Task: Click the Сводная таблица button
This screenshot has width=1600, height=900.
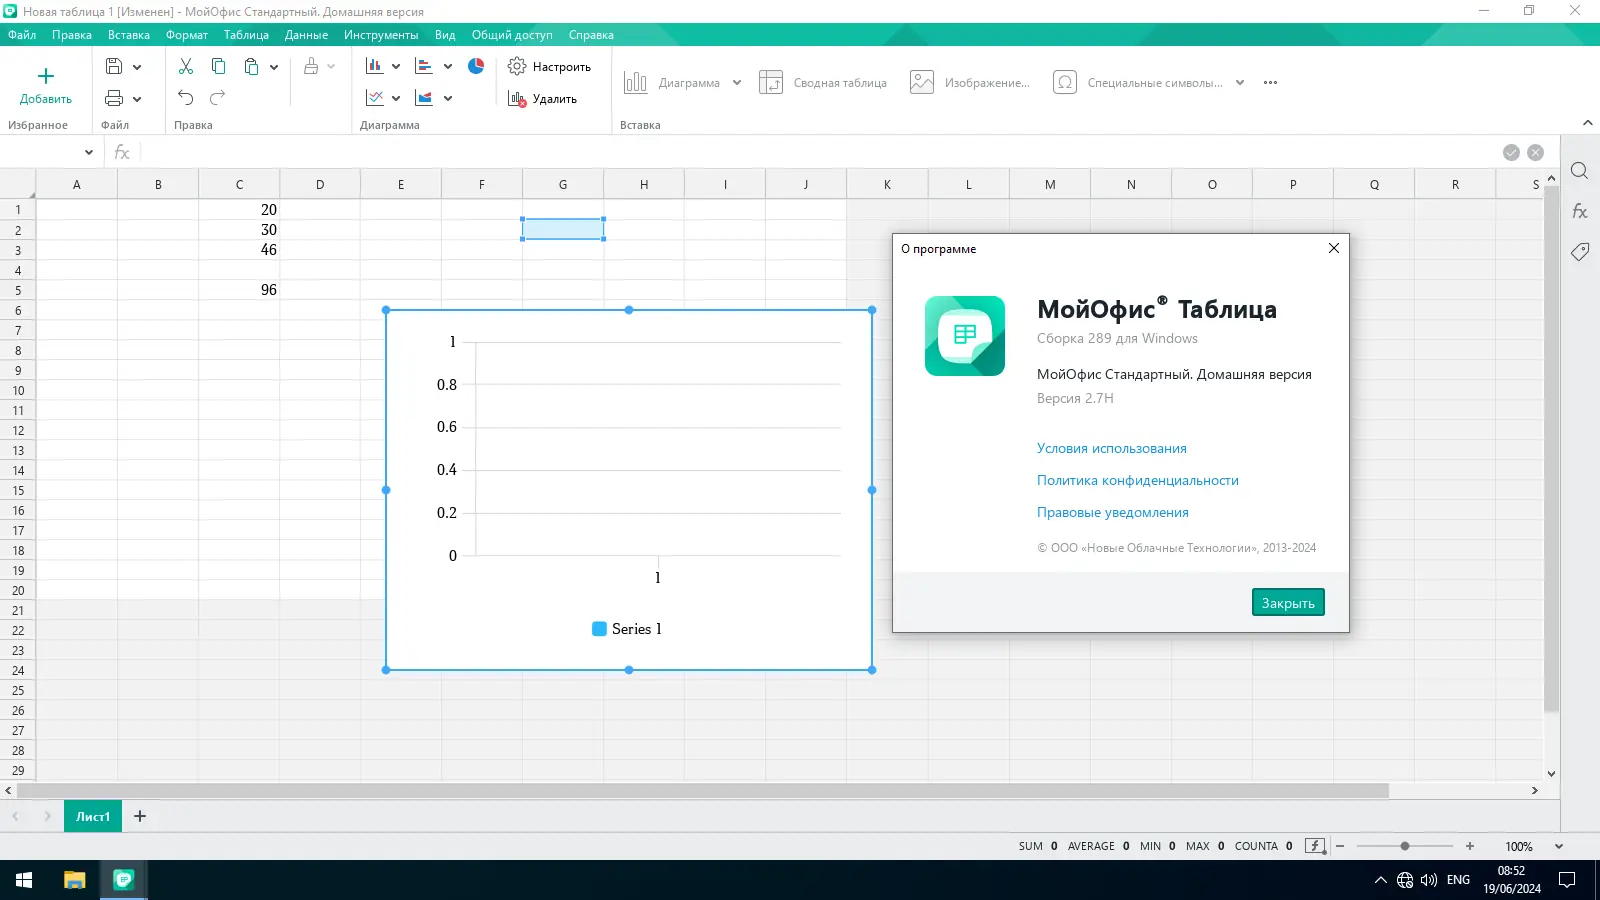Action: (823, 83)
